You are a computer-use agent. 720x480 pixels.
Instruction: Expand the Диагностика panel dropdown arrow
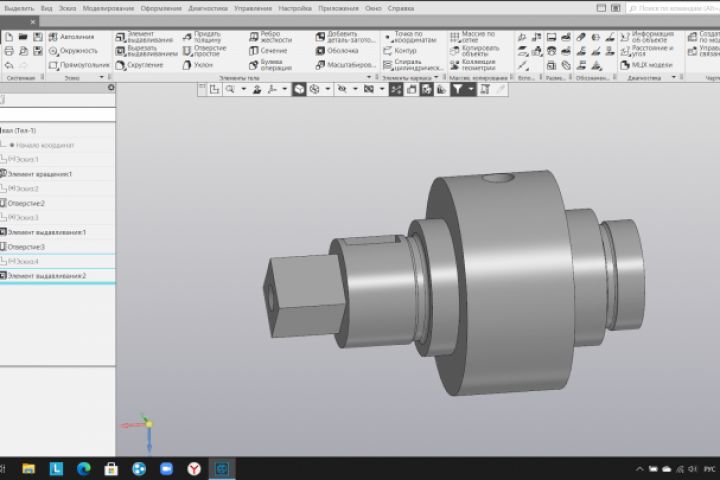pos(674,78)
